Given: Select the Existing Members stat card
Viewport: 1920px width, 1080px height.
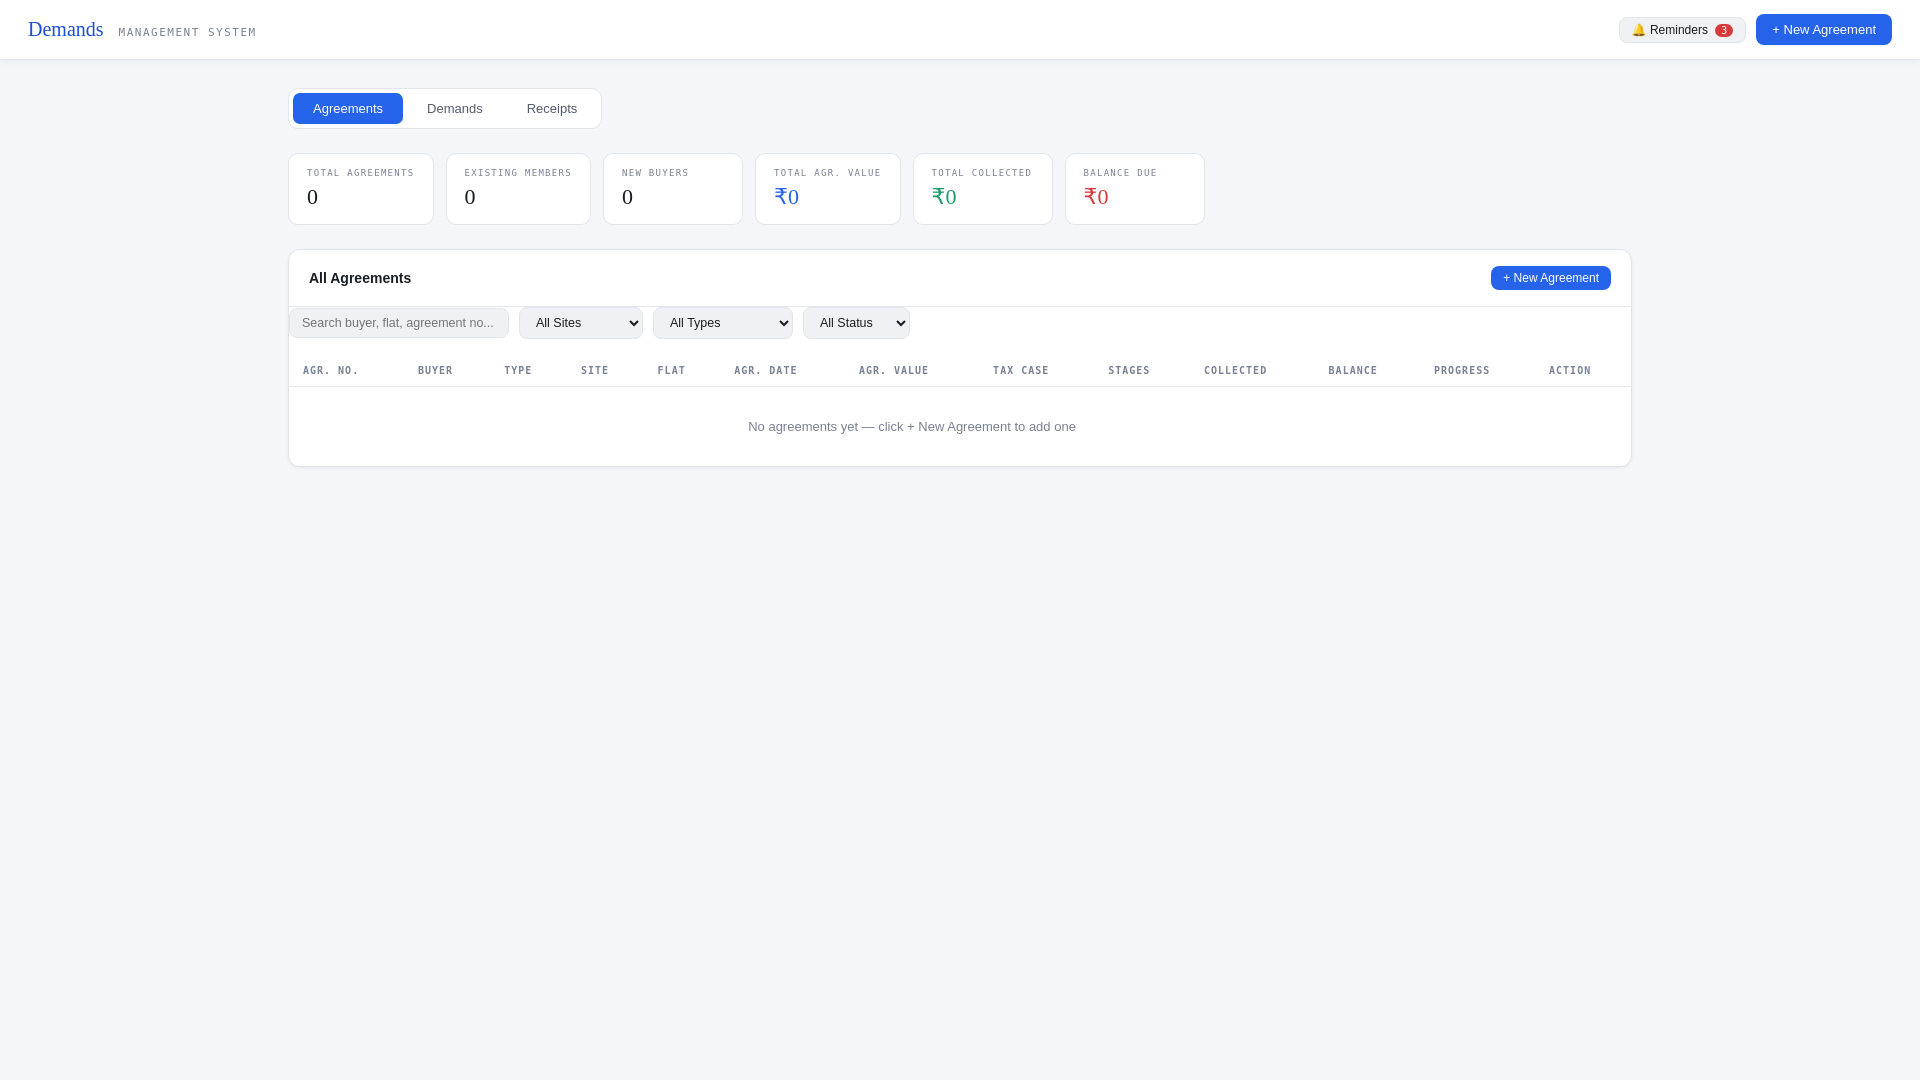Looking at the screenshot, I should pos(518,189).
